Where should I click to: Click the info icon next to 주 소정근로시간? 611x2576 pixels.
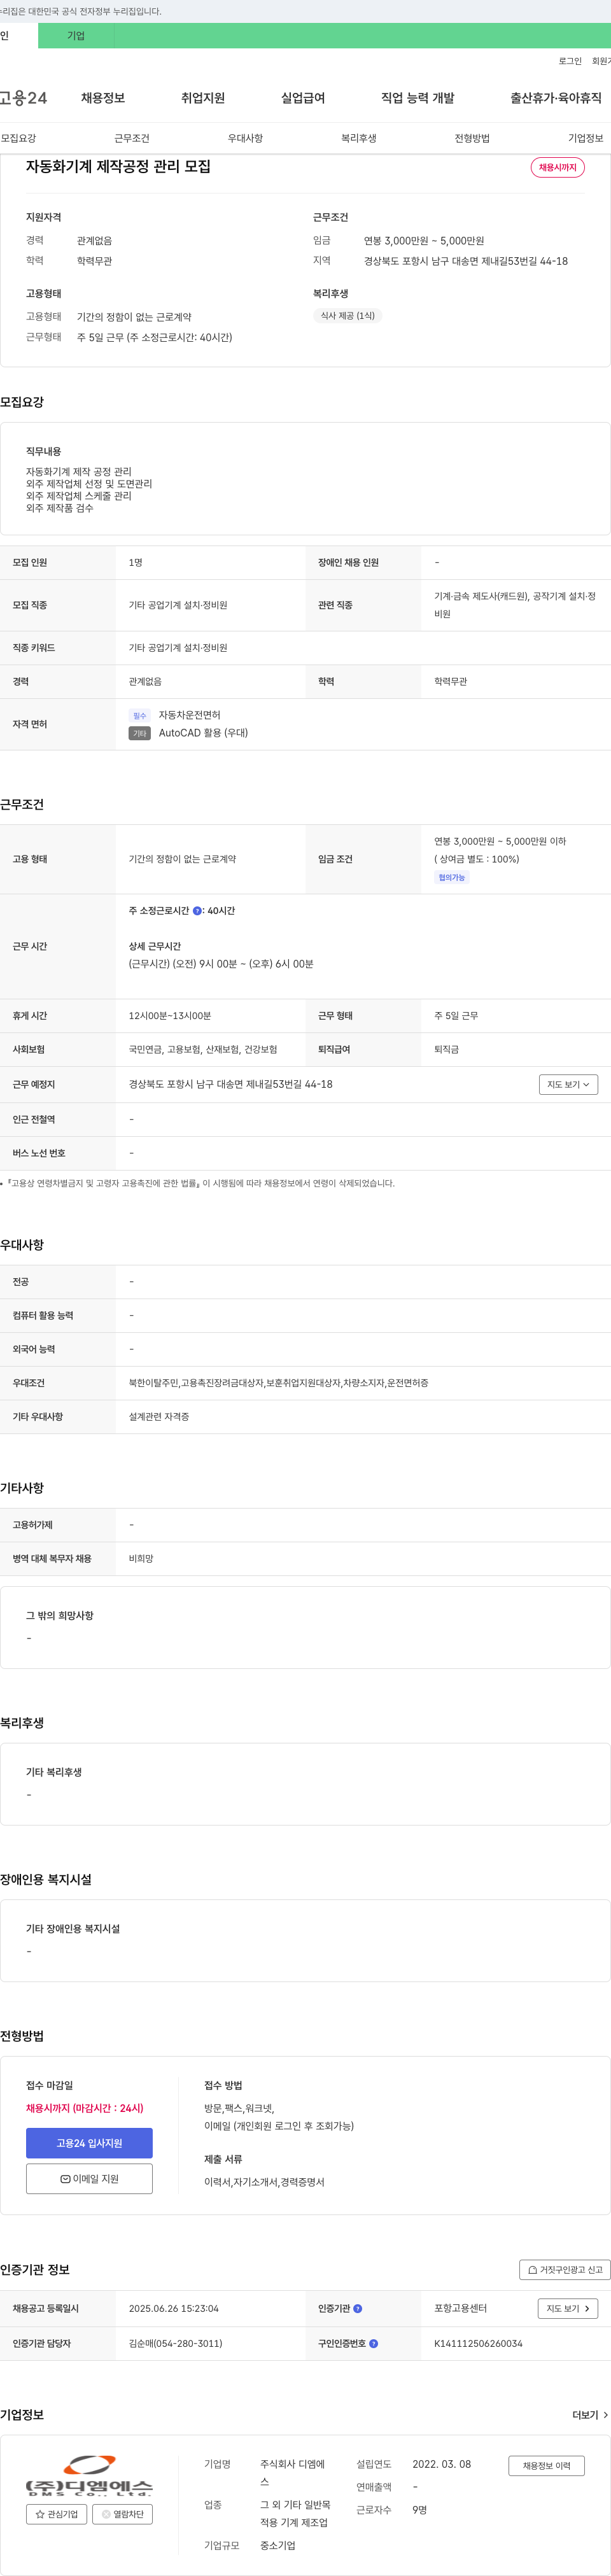(197, 911)
